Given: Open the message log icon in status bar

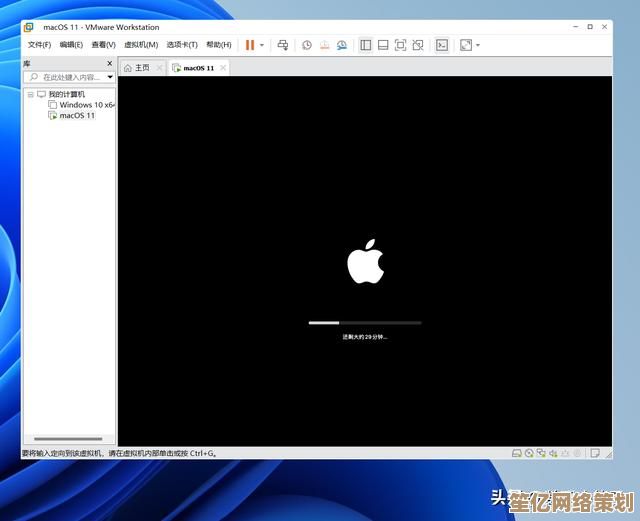Looking at the screenshot, I should click(x=595, y=453).
